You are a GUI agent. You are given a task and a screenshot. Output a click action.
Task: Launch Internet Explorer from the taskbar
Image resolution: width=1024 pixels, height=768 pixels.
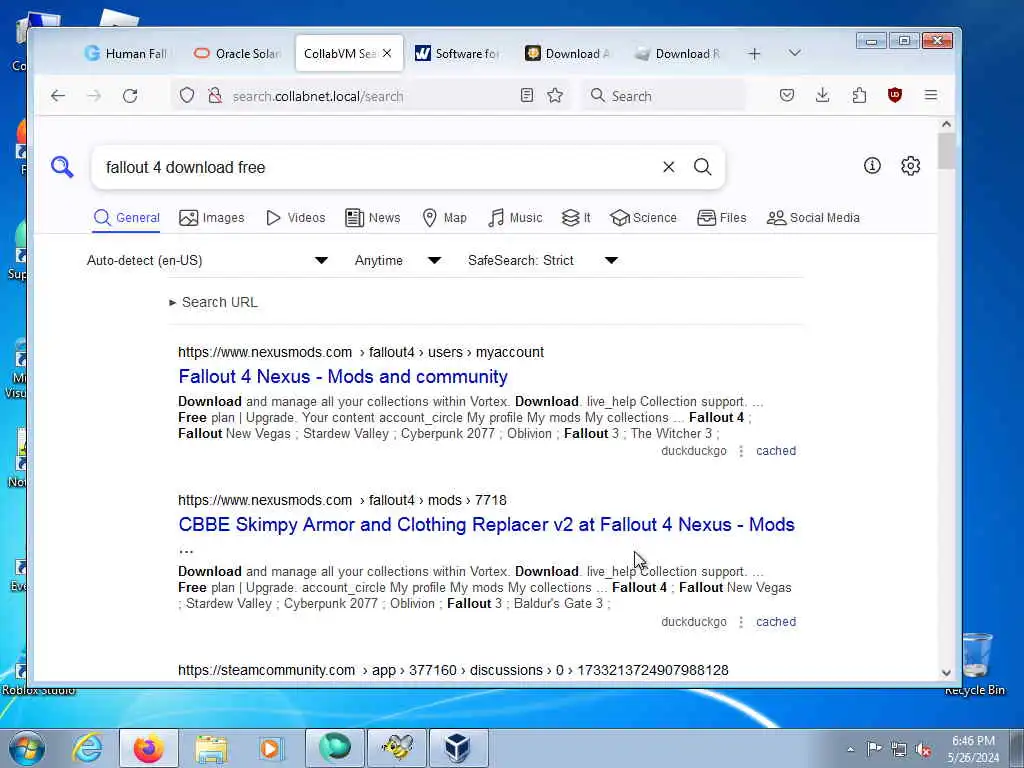point(88,748)
